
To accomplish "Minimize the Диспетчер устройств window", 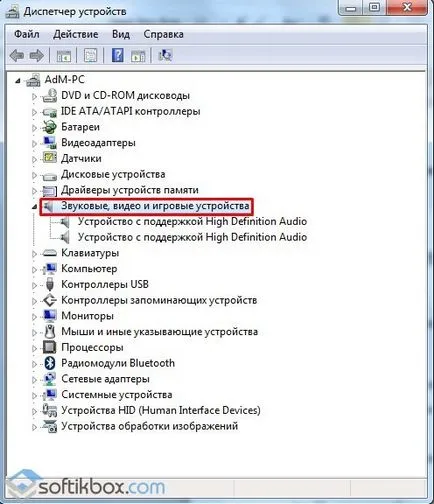I will click(x=351, y=7).
